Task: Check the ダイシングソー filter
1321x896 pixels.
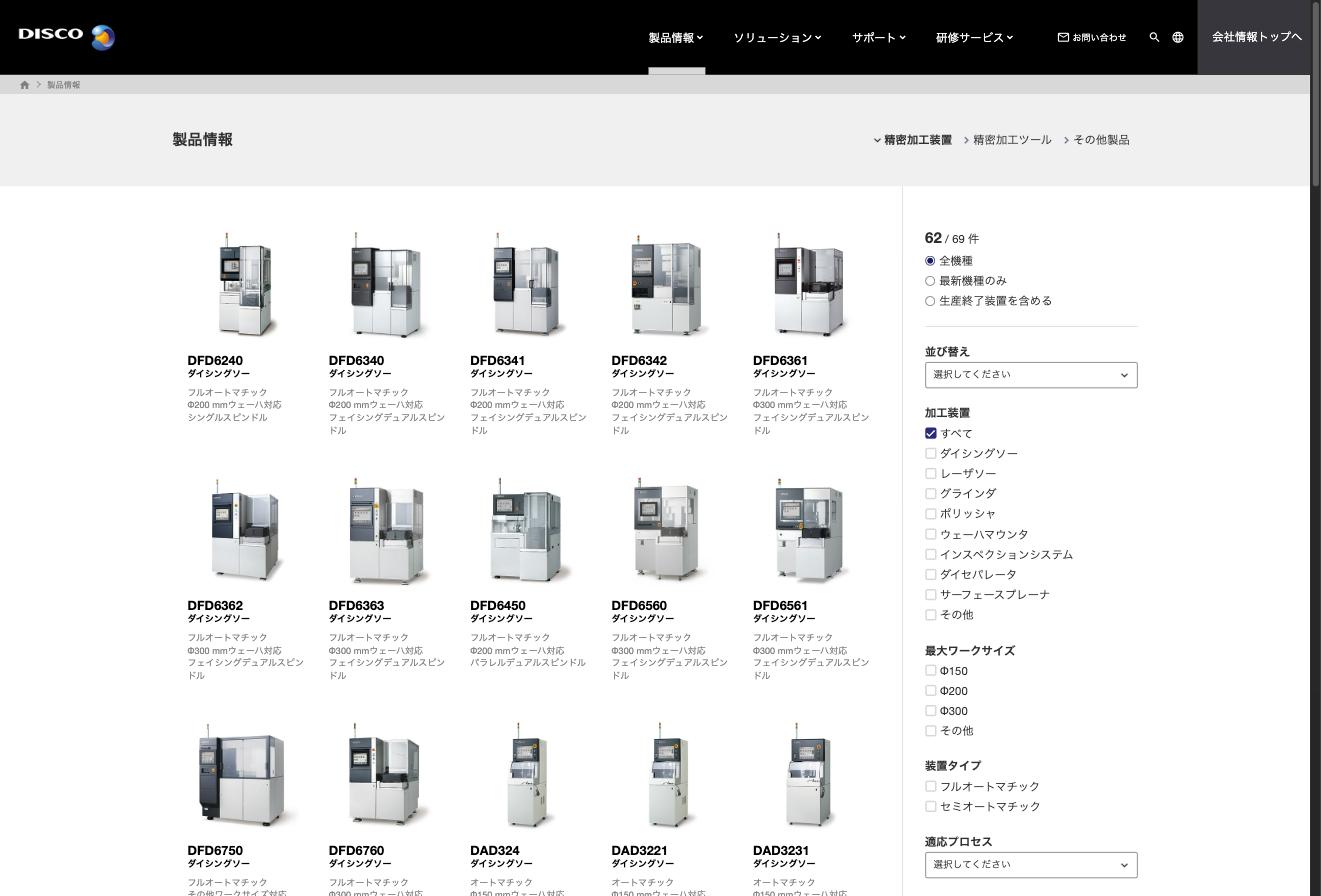Action: click(931, 453)
